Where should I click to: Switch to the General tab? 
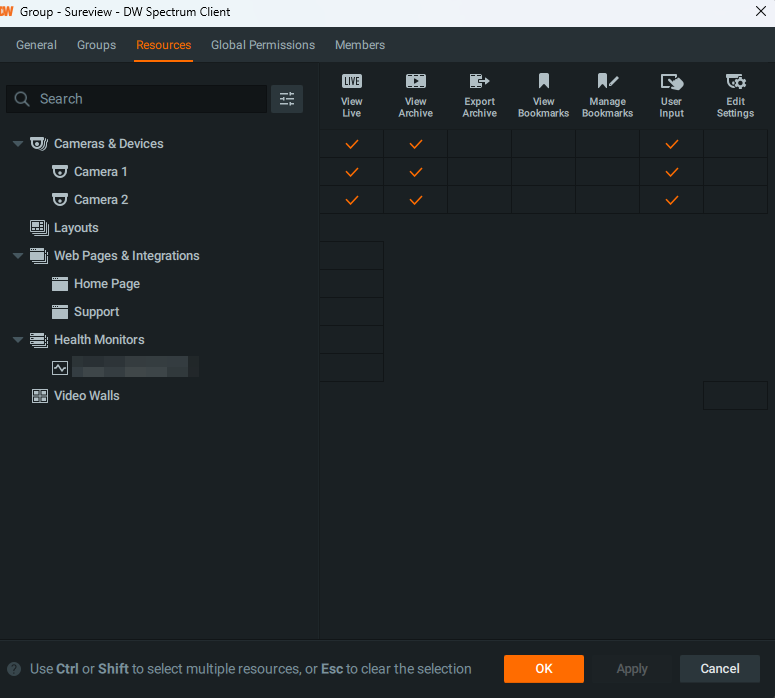click(36, 45)
